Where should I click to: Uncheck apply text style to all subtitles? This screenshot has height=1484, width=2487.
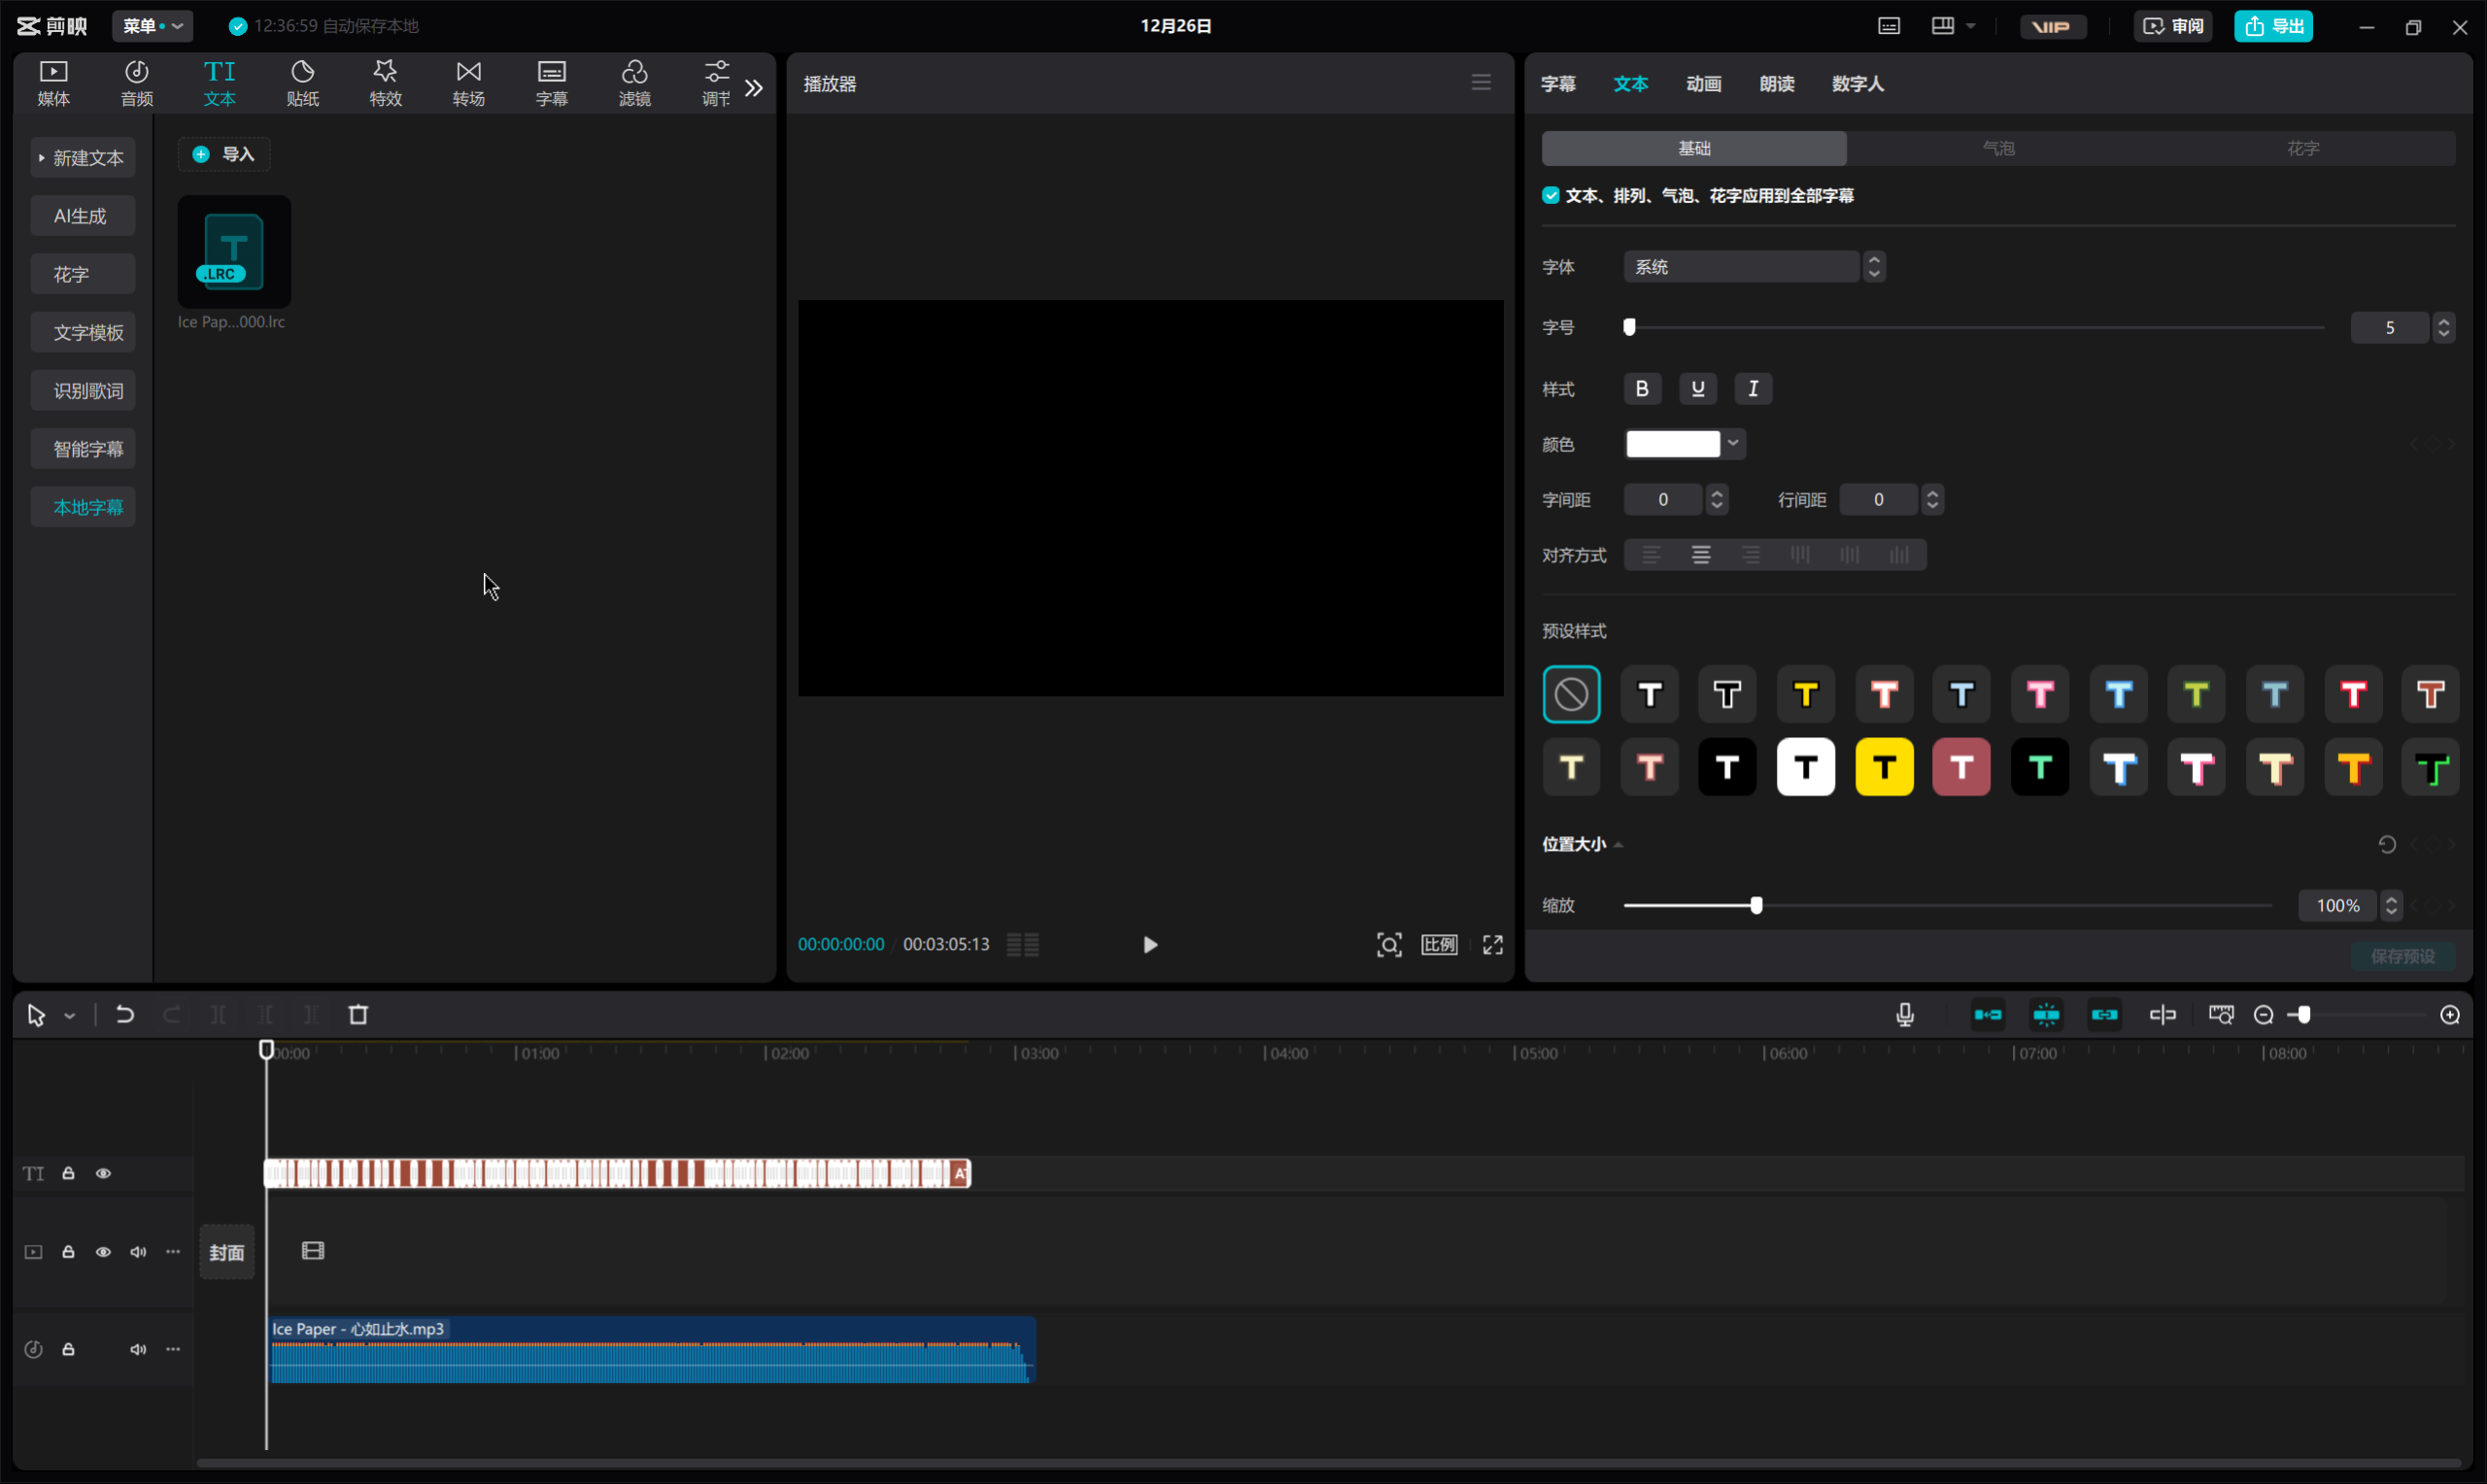tap(1550, 195)
